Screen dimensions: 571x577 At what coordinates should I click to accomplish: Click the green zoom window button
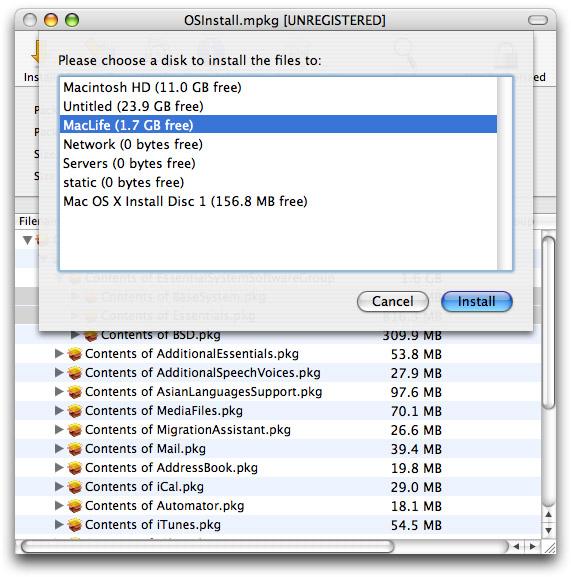point(72,20)
